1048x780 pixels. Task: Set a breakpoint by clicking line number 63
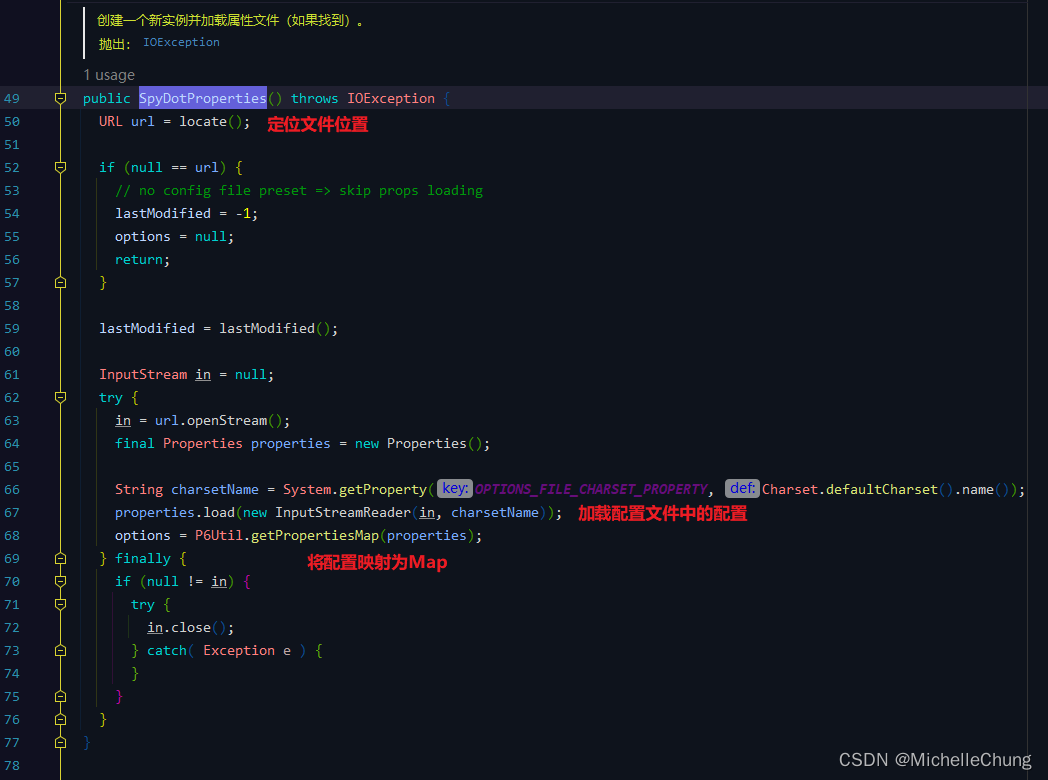click(12, 420)
